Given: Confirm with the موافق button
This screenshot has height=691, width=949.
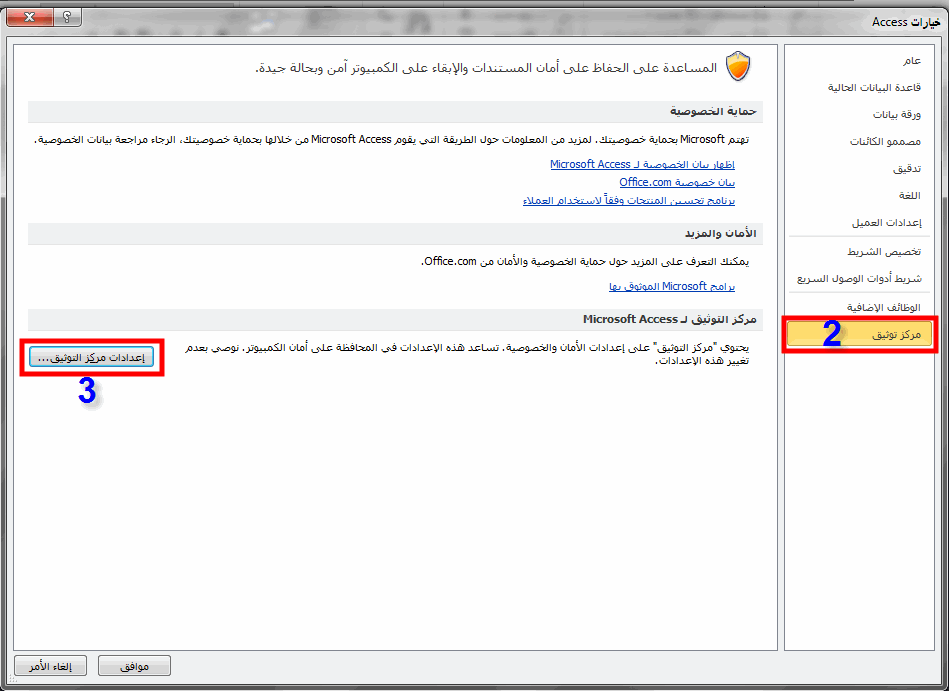Looking at the screenshot, I should (x=134, y=666).
